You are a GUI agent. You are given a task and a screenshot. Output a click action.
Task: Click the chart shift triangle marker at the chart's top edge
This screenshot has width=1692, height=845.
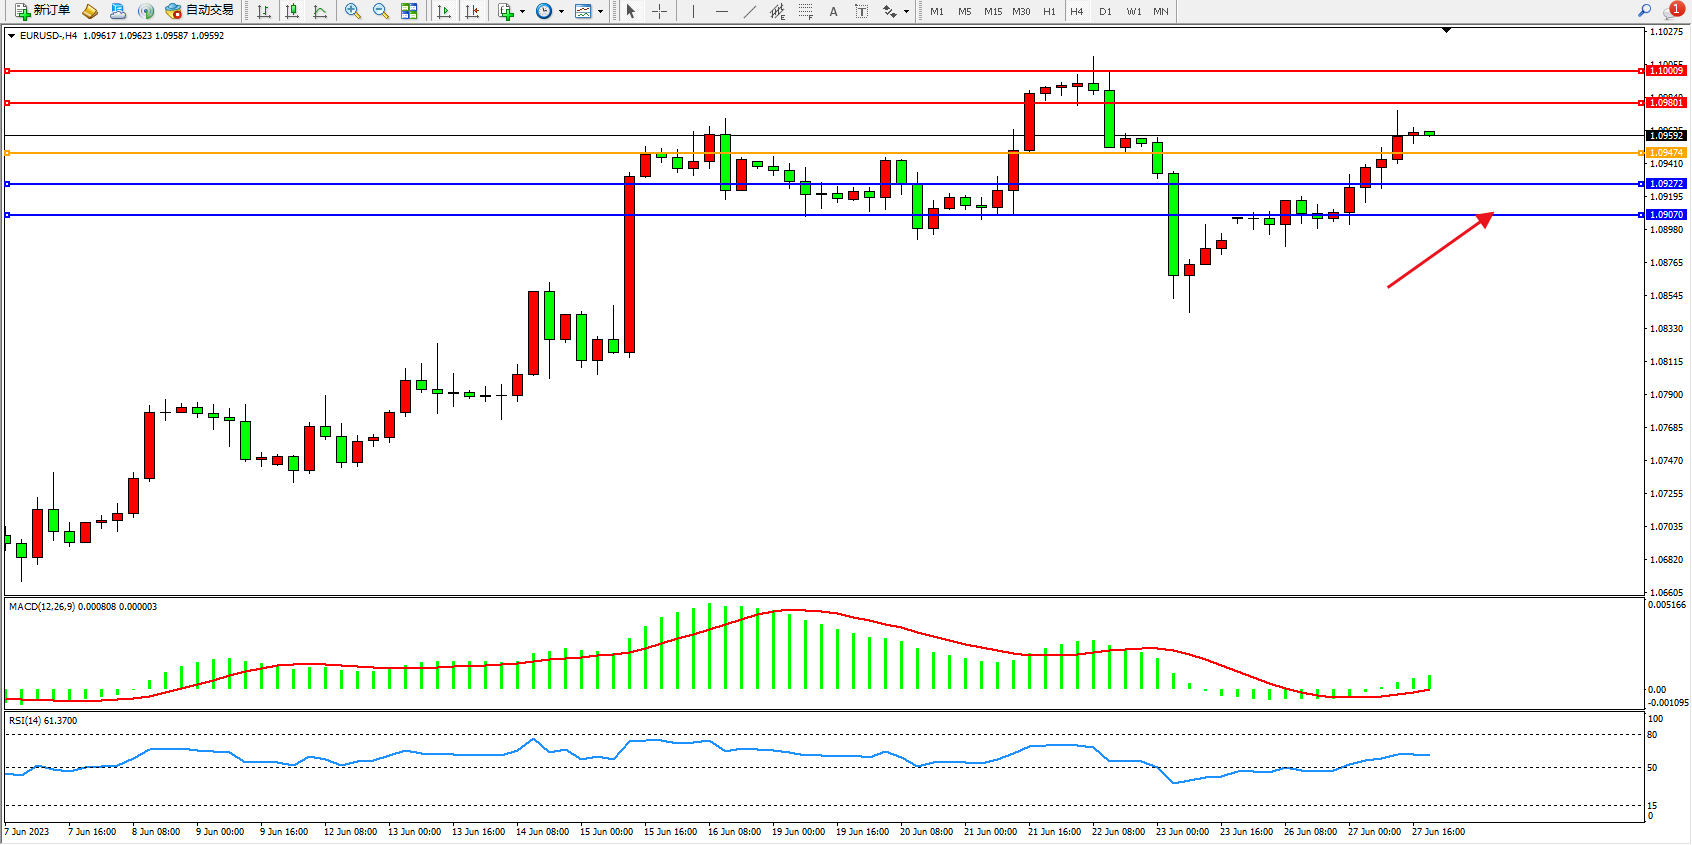[x=1446, y=31]
